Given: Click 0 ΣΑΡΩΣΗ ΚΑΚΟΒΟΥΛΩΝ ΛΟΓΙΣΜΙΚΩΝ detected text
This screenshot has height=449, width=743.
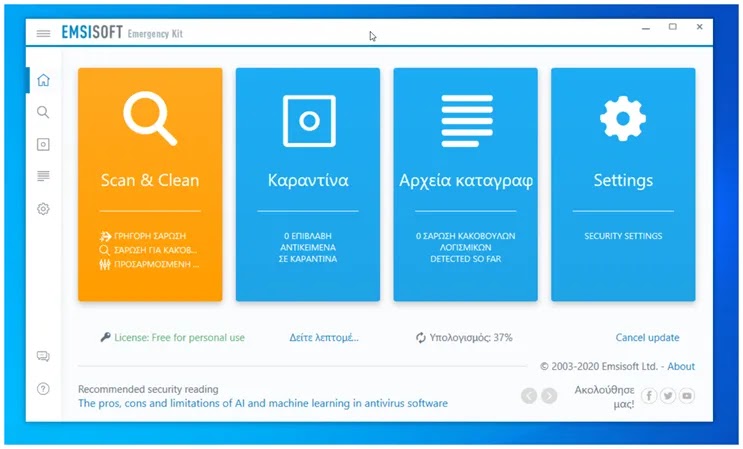Looking at the screenshot, I should (466, 247).
